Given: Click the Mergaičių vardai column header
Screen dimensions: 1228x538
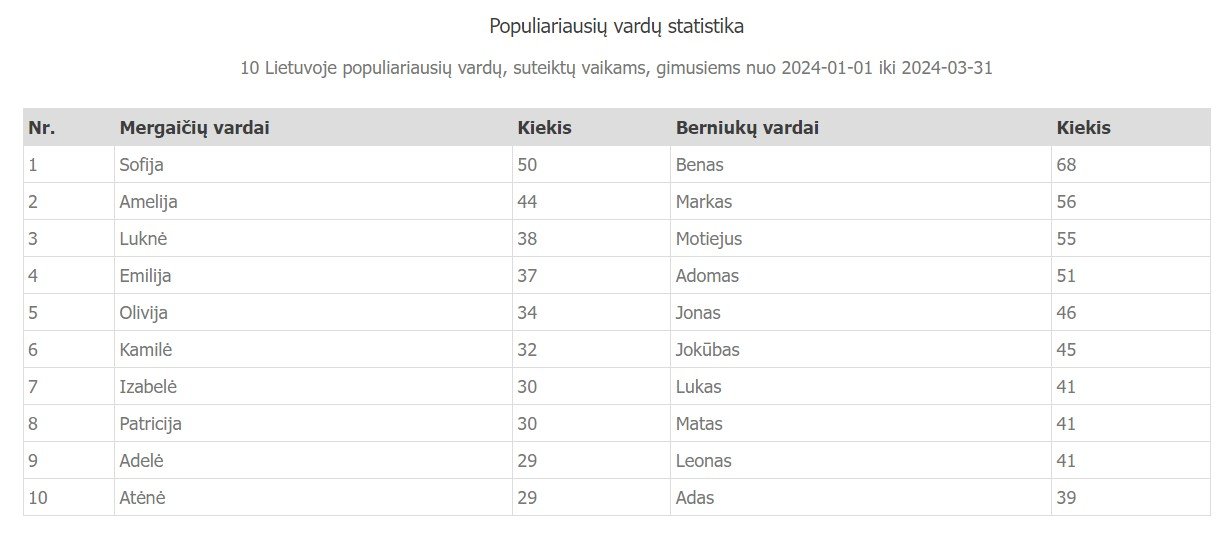Looking at the screenshot, I should (x=194, y=128).
